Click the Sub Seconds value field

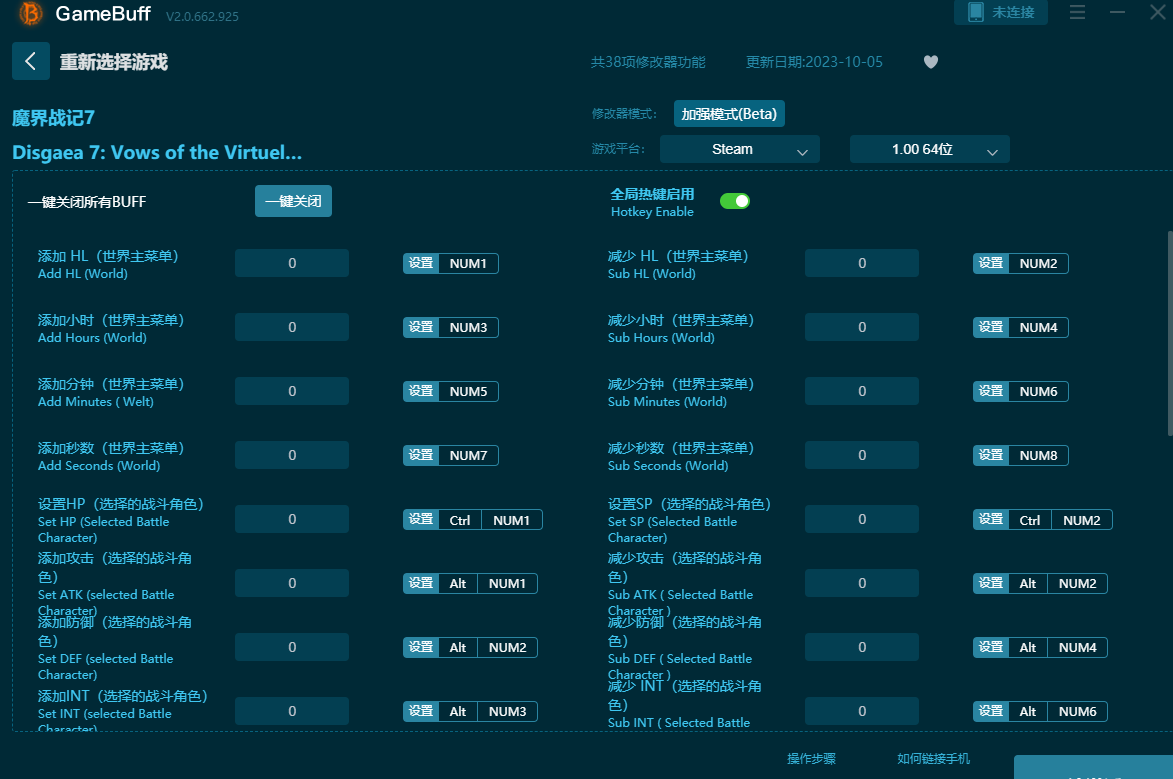pyautogui.click(x=862, y=455)
